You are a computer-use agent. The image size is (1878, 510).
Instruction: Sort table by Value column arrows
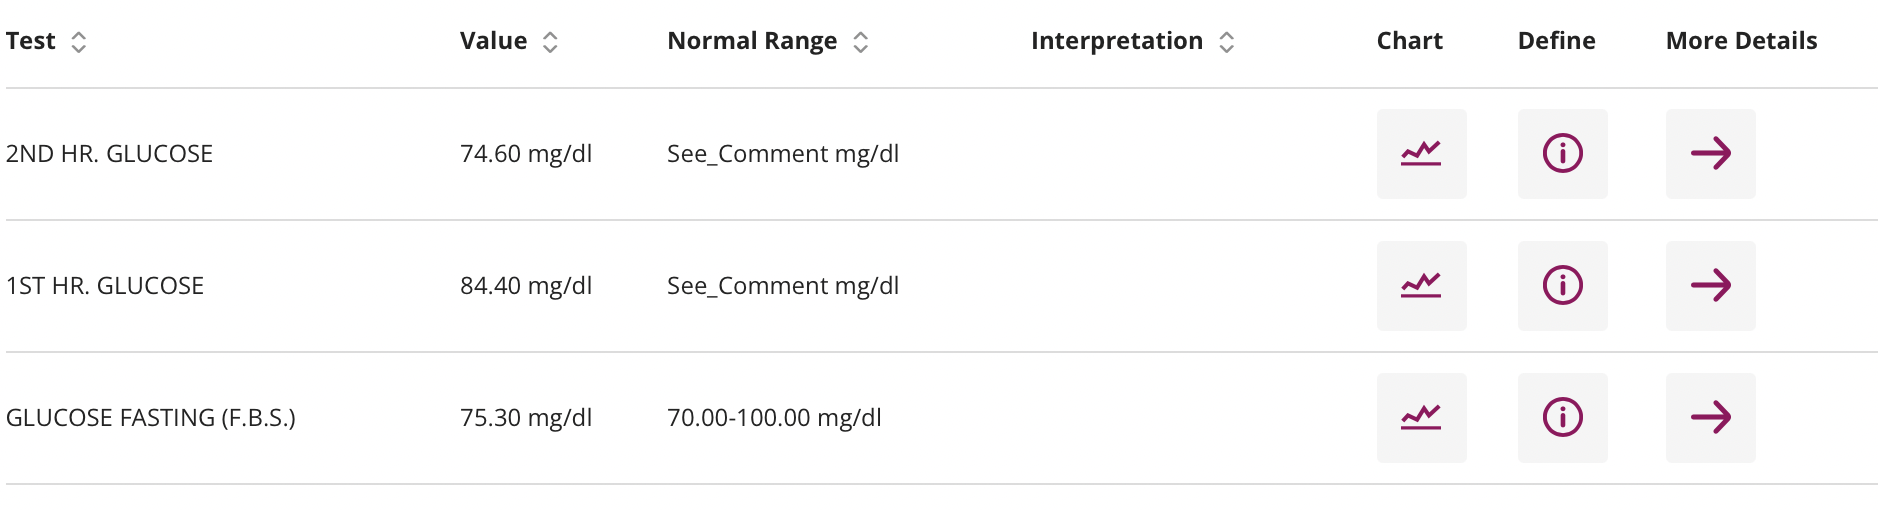[550, 42]
